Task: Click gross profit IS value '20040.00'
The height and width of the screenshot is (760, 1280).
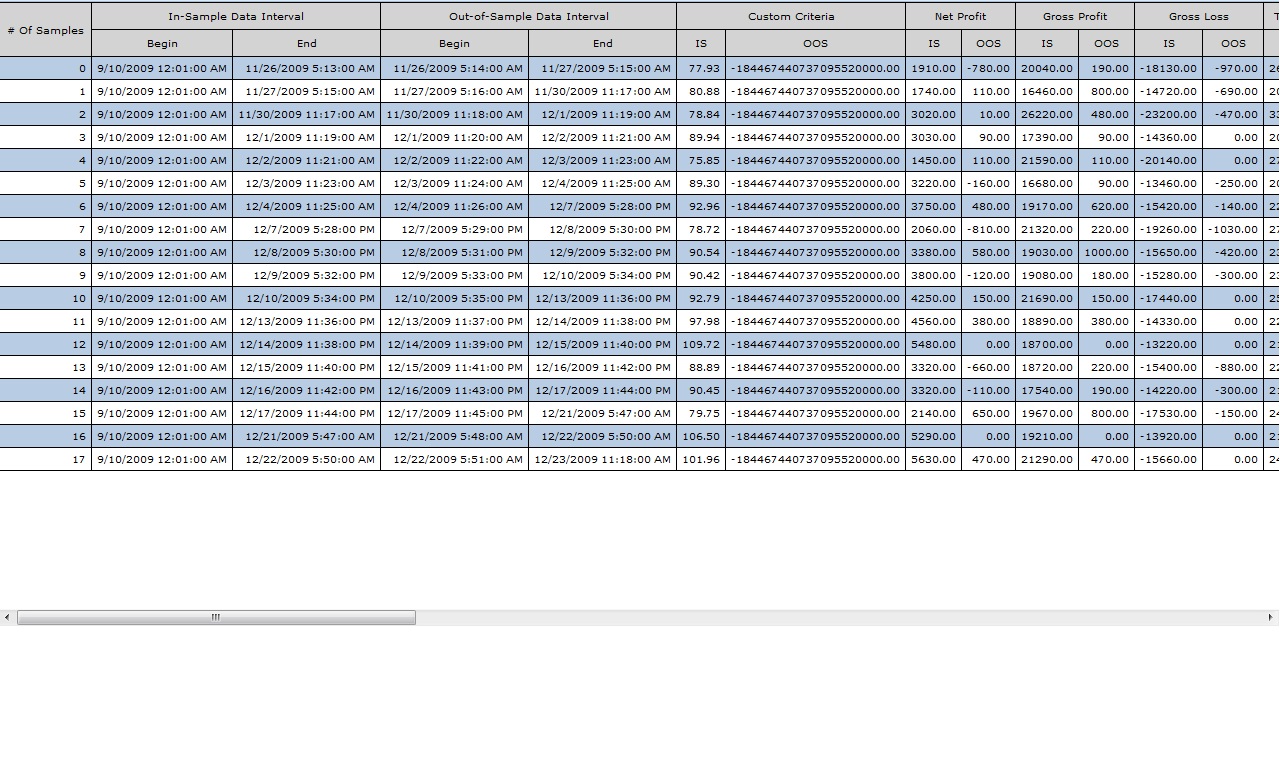Action: pos(1047,68)
